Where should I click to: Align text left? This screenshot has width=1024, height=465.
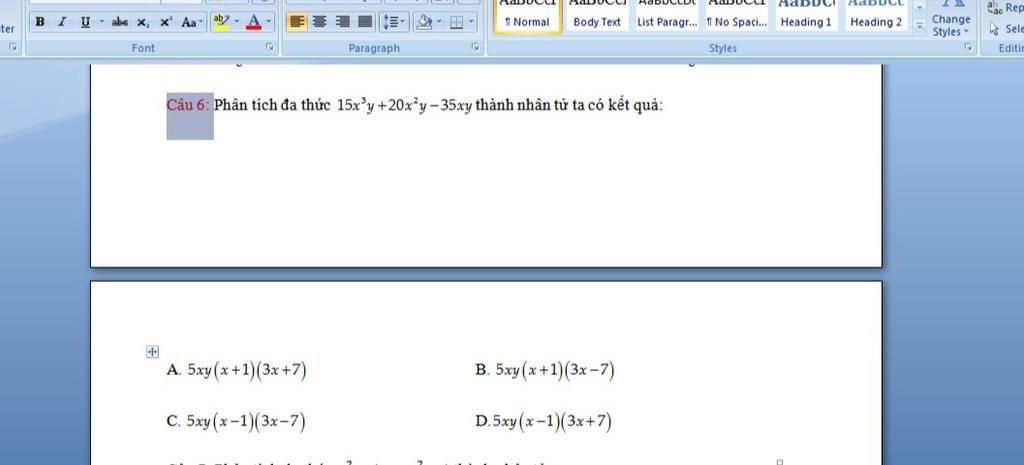tap(297, 22)
